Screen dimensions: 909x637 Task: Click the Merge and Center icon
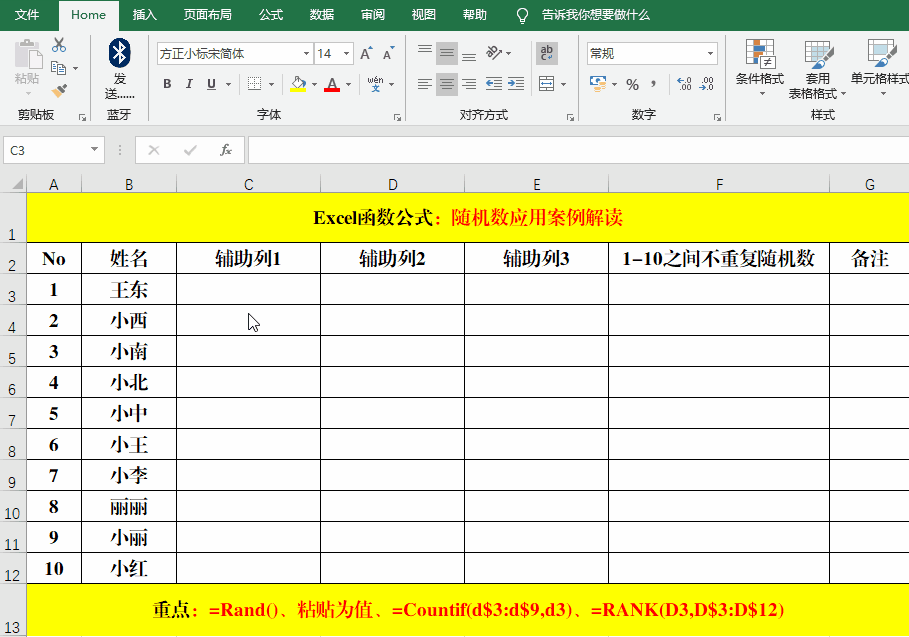coord(546,84)
